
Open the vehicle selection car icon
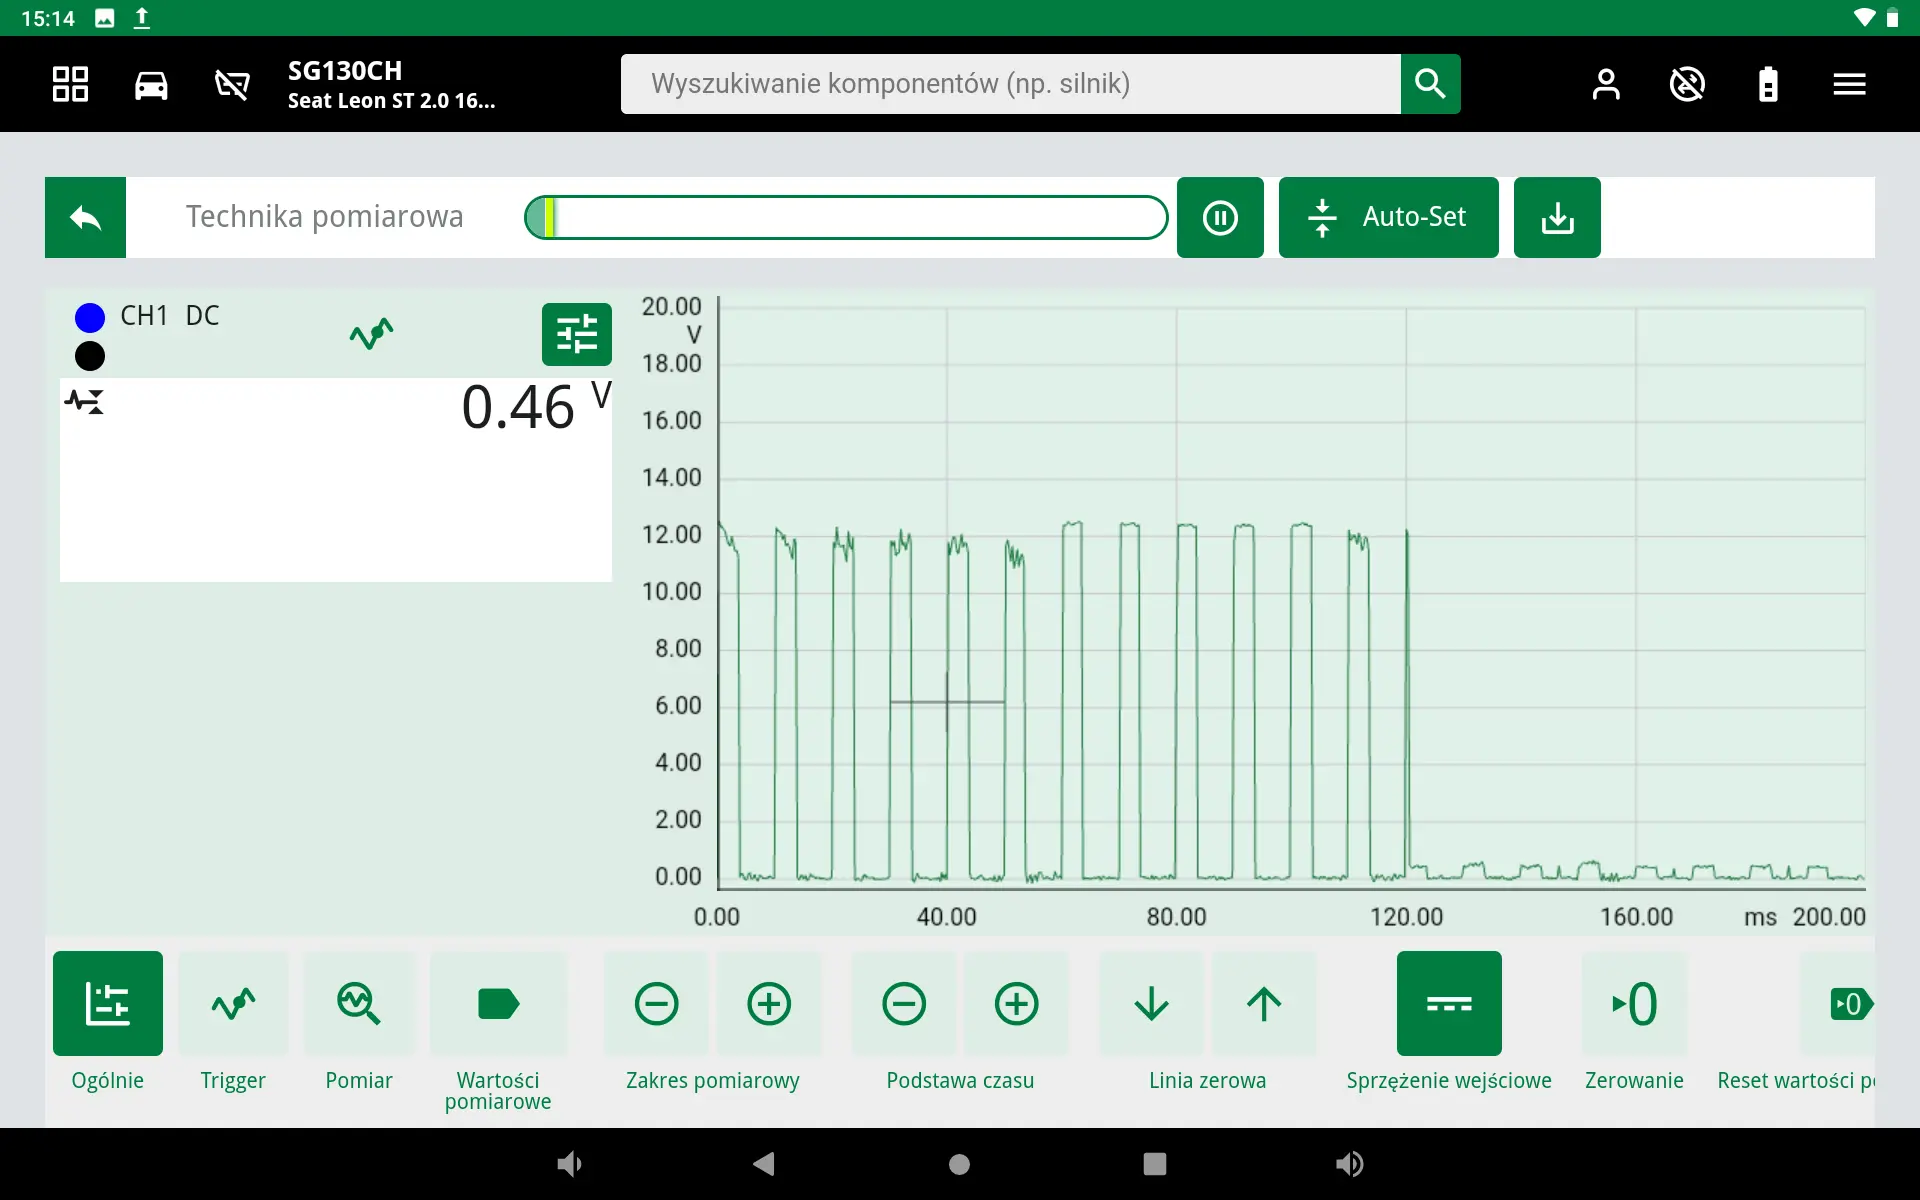[151, 85]
